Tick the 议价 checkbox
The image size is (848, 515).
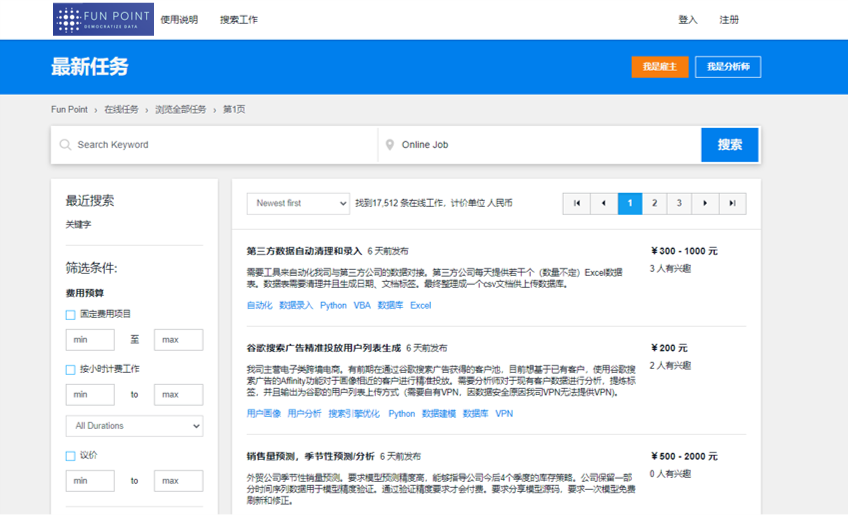70,456
